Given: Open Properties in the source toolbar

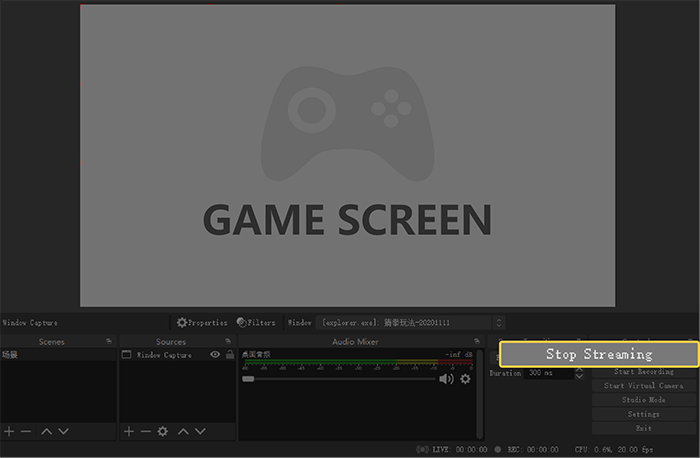Looking at the screenshot, I should coord(202,323).
